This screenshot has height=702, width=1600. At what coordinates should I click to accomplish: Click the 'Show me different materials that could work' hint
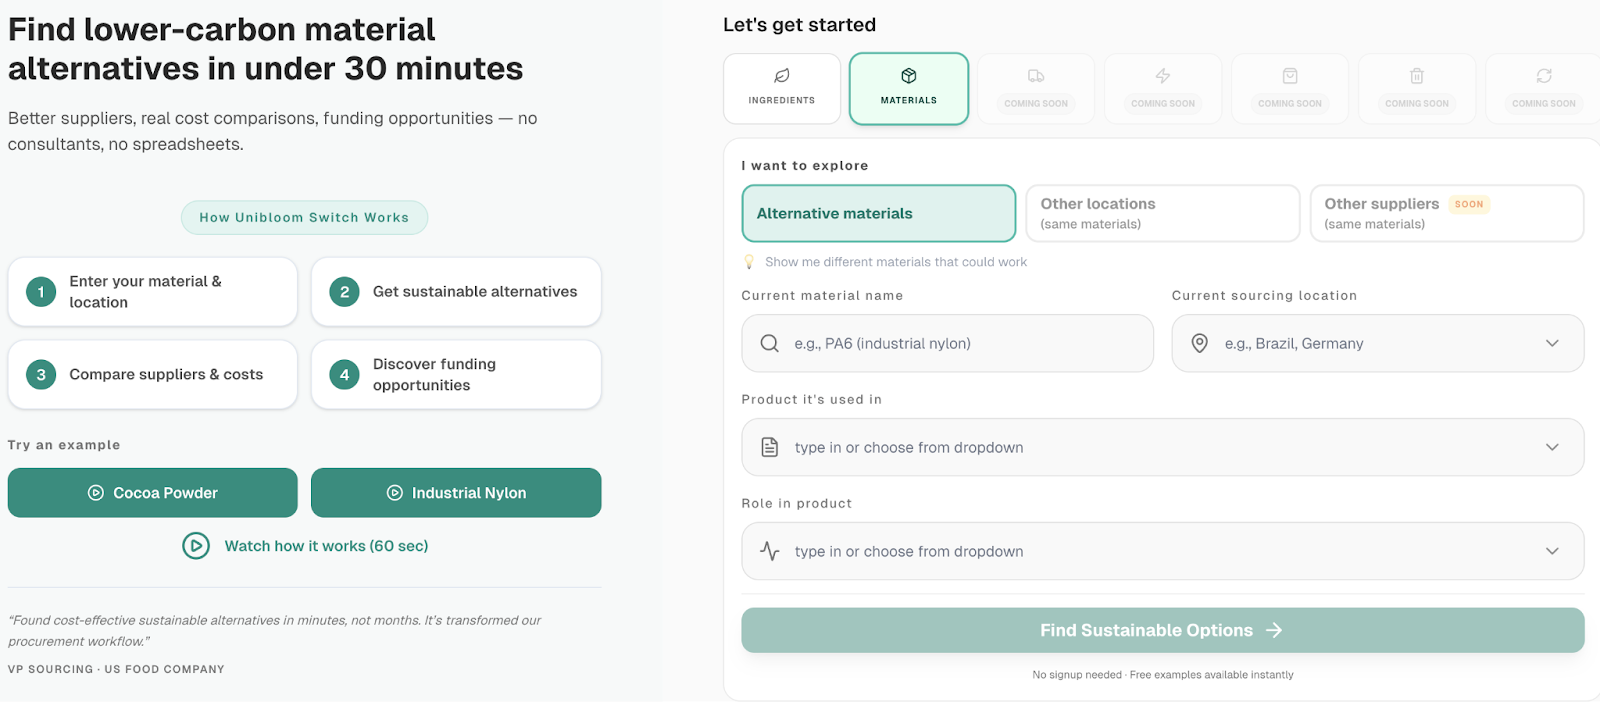click(x=896, y=262)
